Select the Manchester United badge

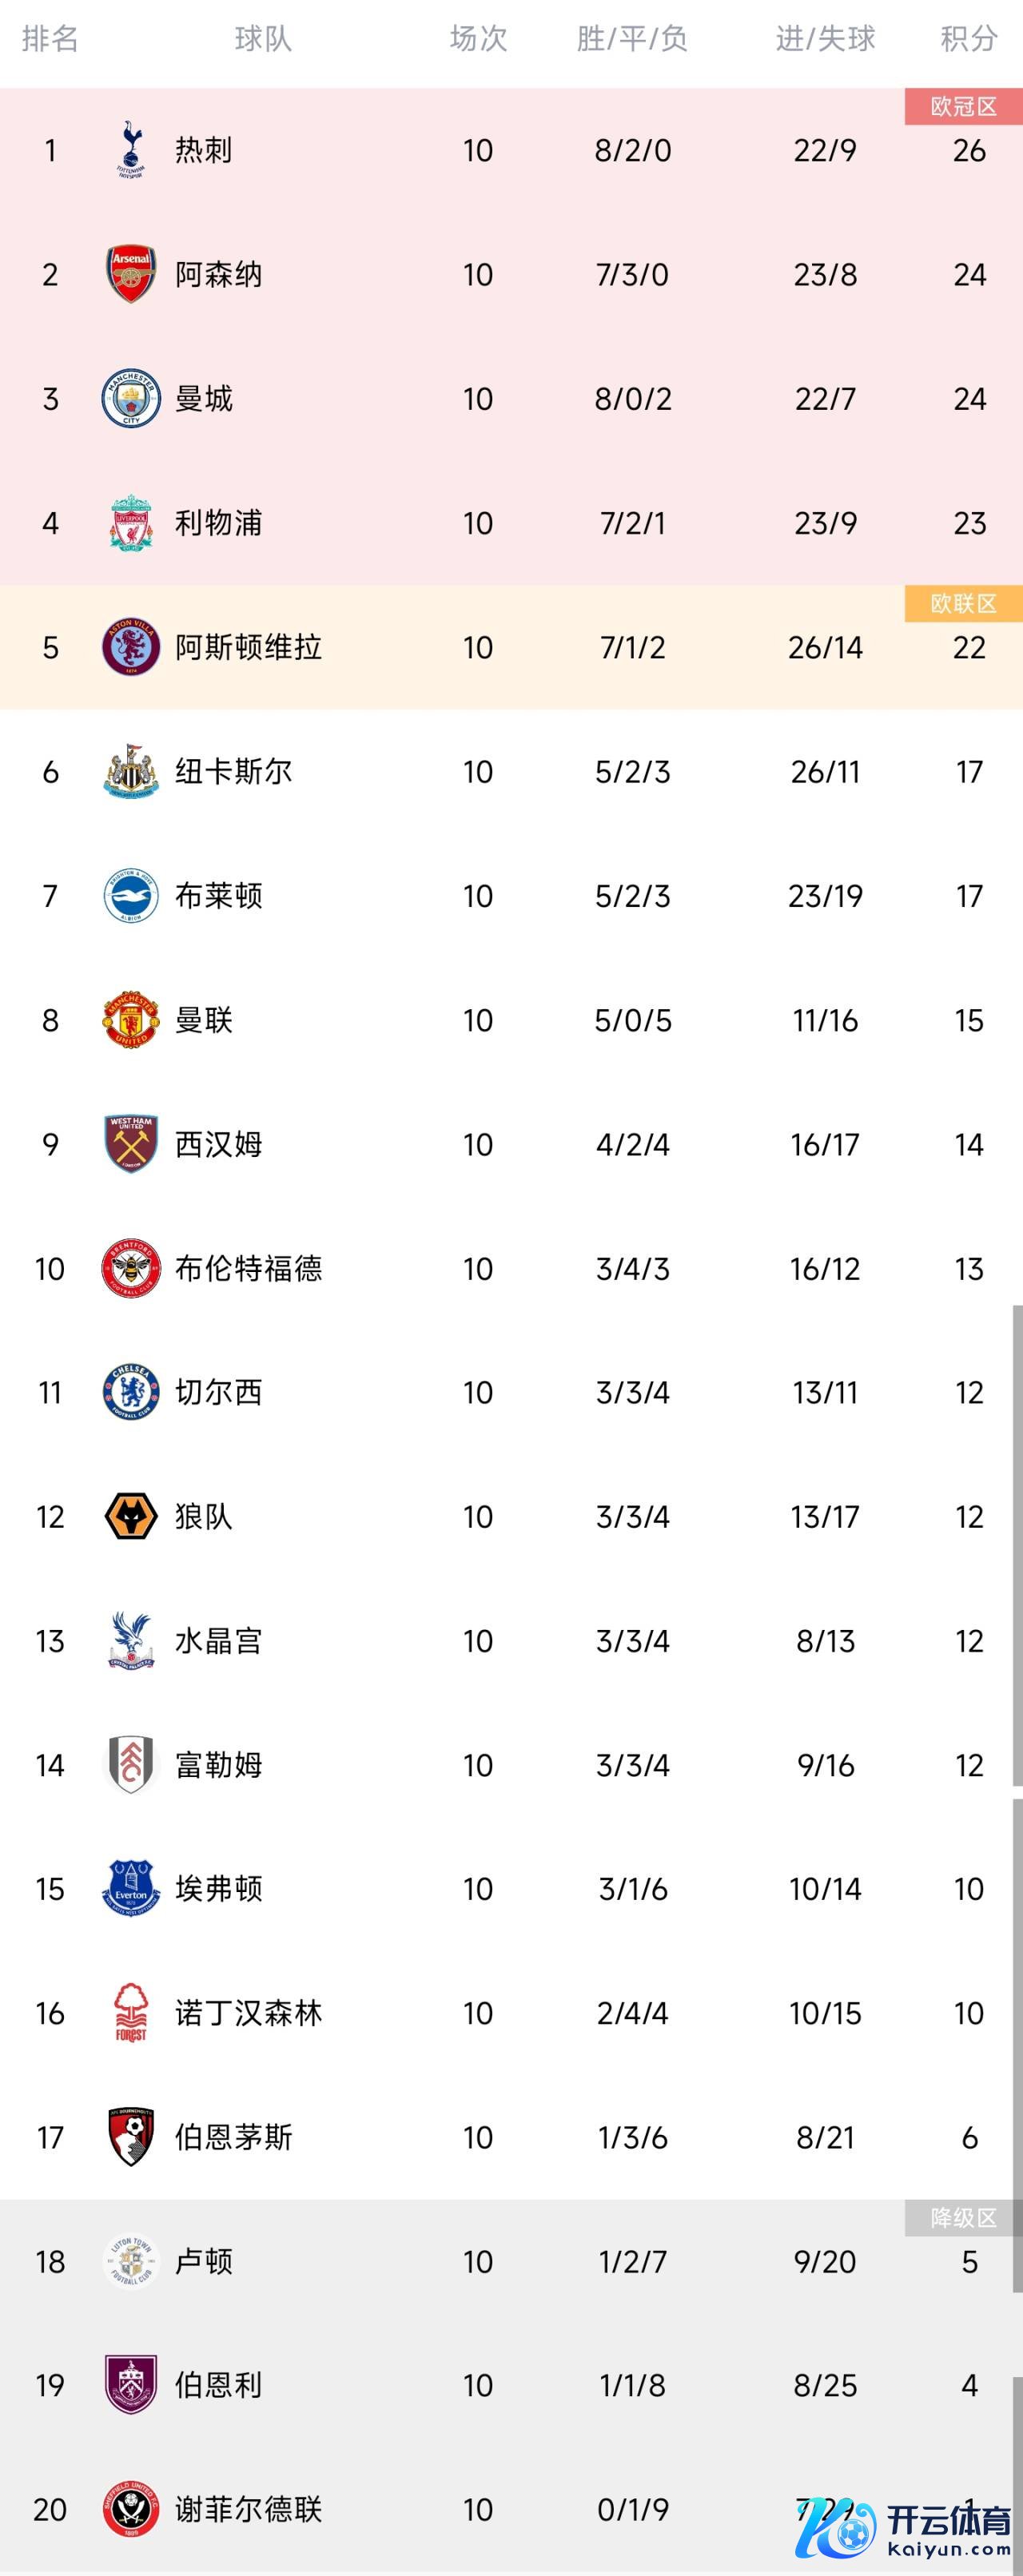(131, 1020)
